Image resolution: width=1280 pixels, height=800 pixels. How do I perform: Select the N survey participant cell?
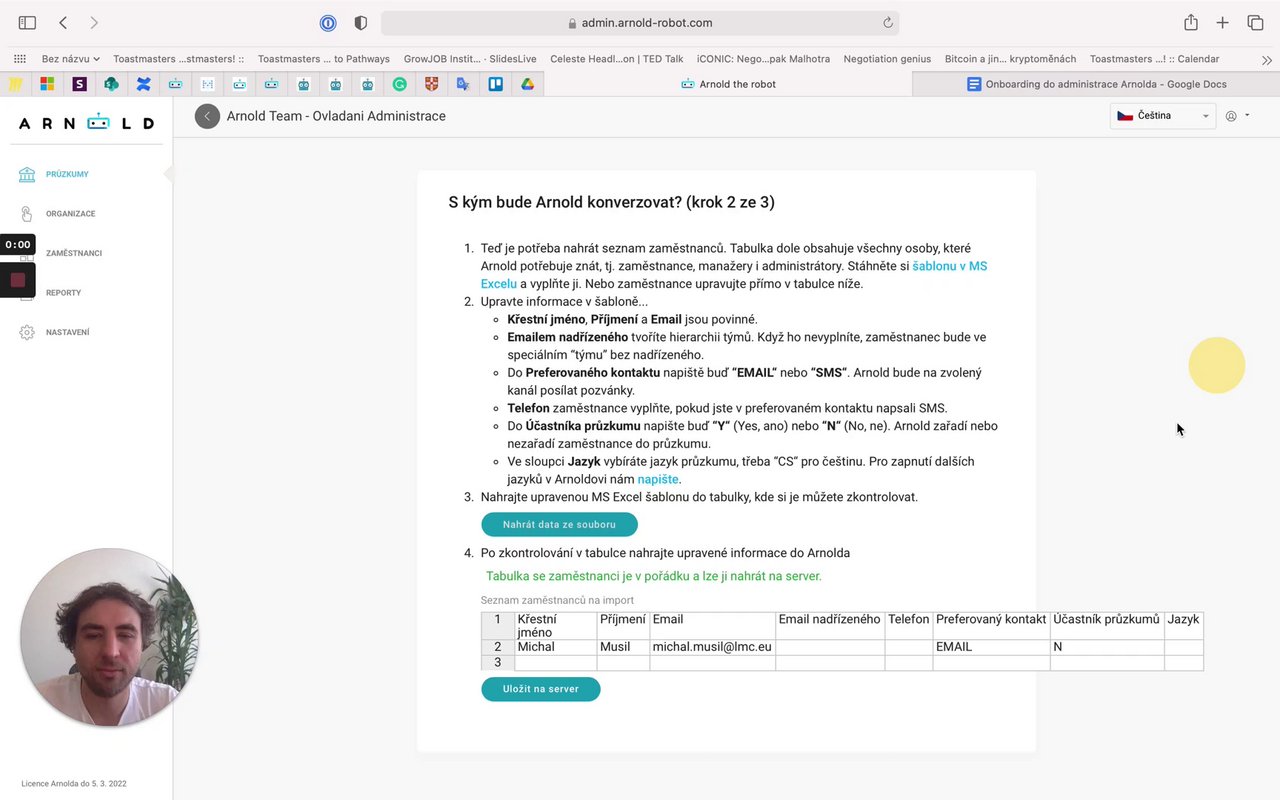click(x=1107, y=647)
